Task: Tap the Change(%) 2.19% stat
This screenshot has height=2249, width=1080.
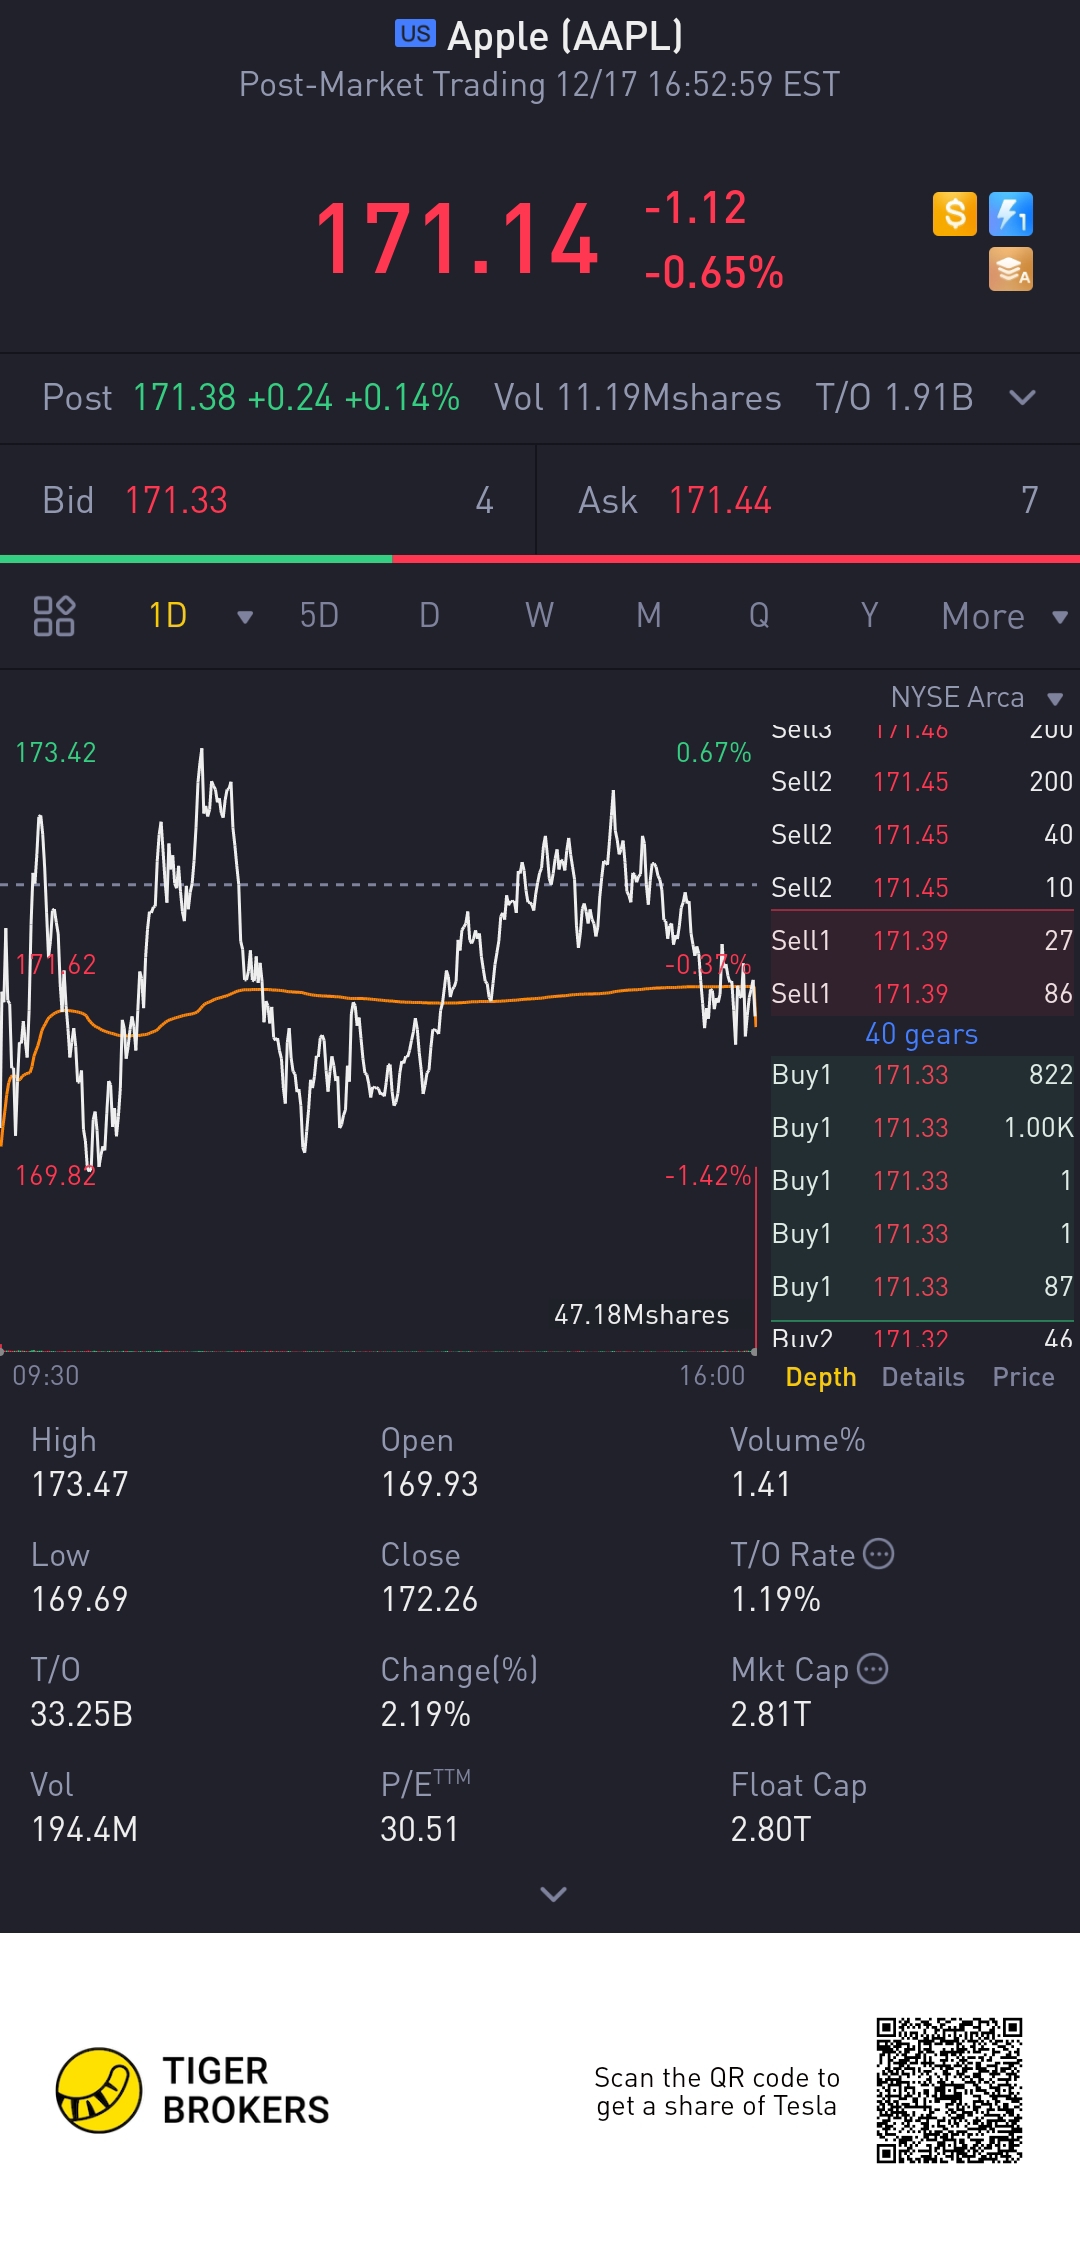Action: point(459,1692)
